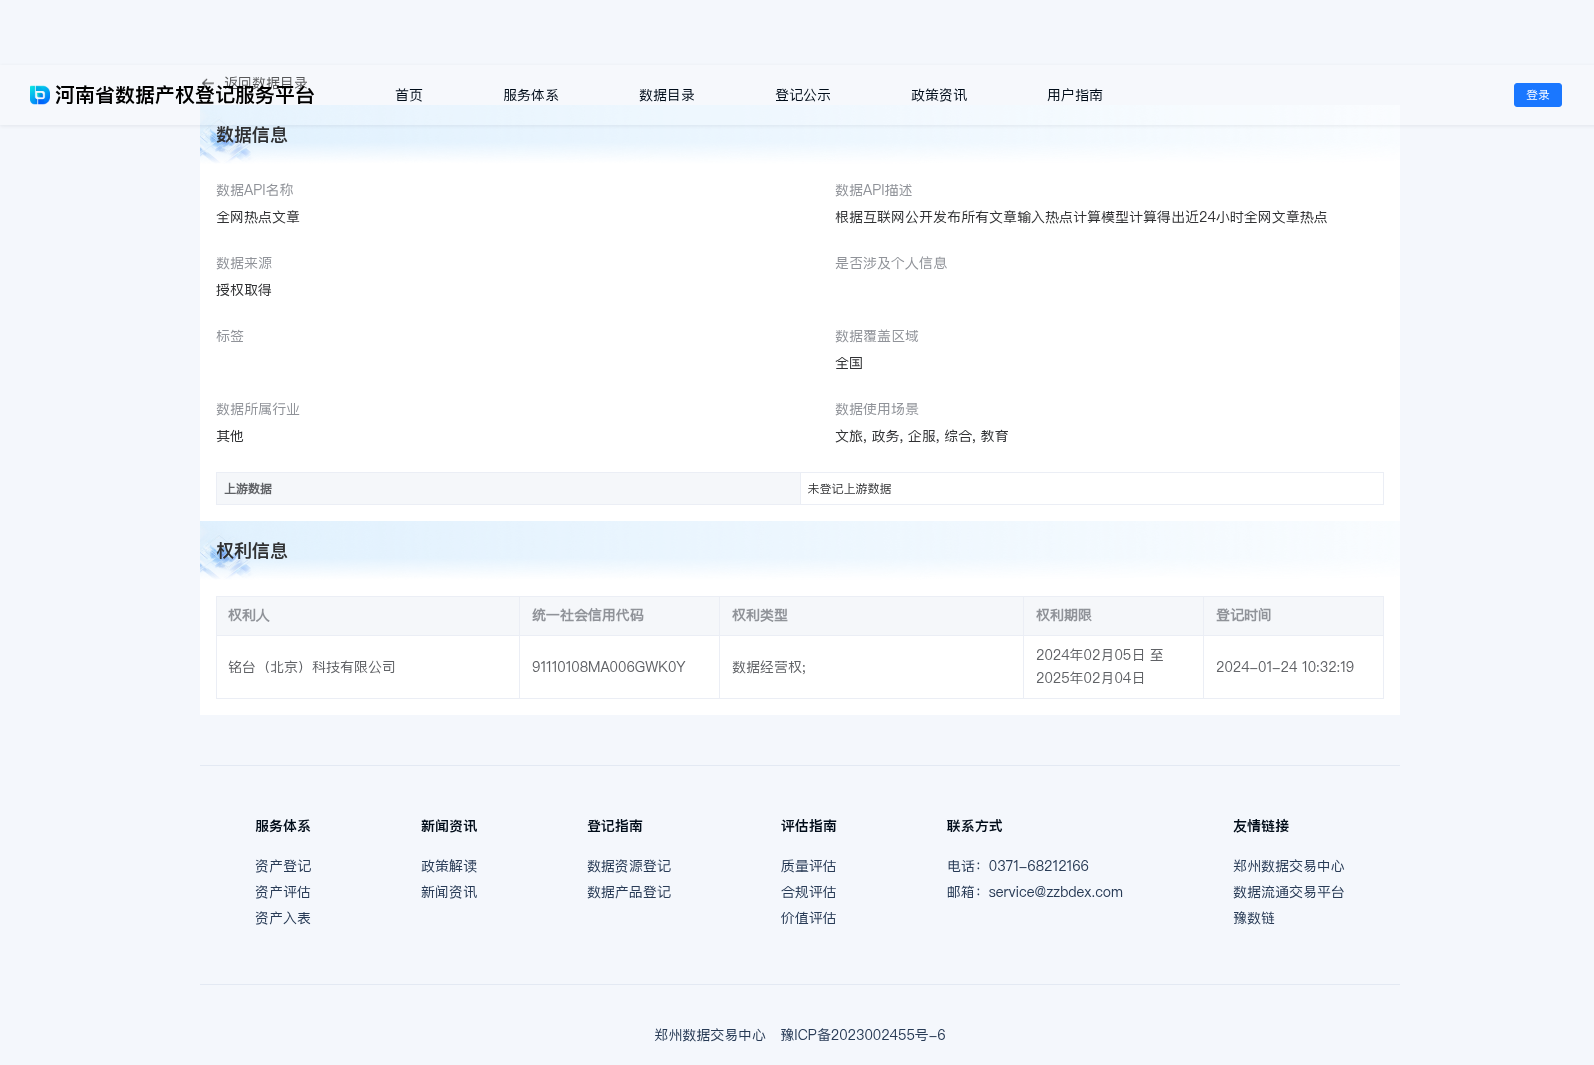Image resolution: width=1594 pixels, height=1065 pixels.
Task: Open 登记公示 navigation item
Action: click(x=803, y=95)
